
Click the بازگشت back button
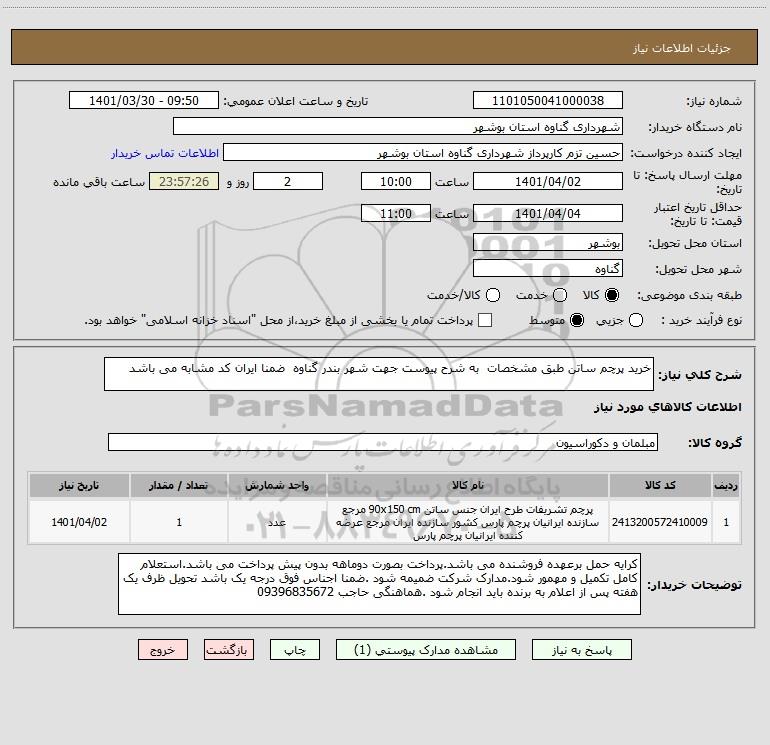tap(229, 650)
